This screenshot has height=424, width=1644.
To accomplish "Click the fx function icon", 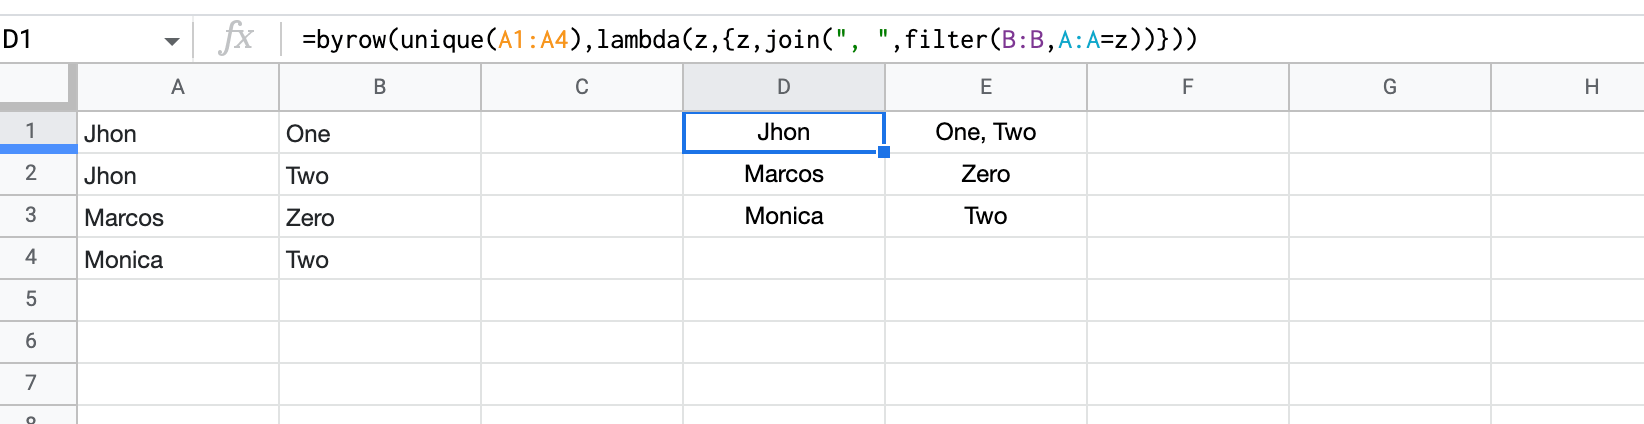I will [x=236, y=39].
